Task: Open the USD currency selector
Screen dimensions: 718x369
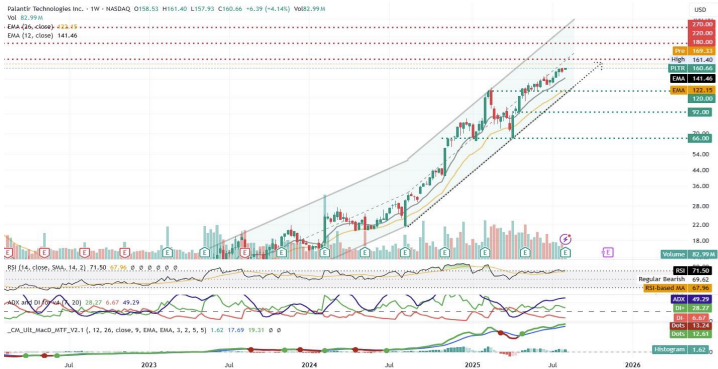Action: coord(700,10)
